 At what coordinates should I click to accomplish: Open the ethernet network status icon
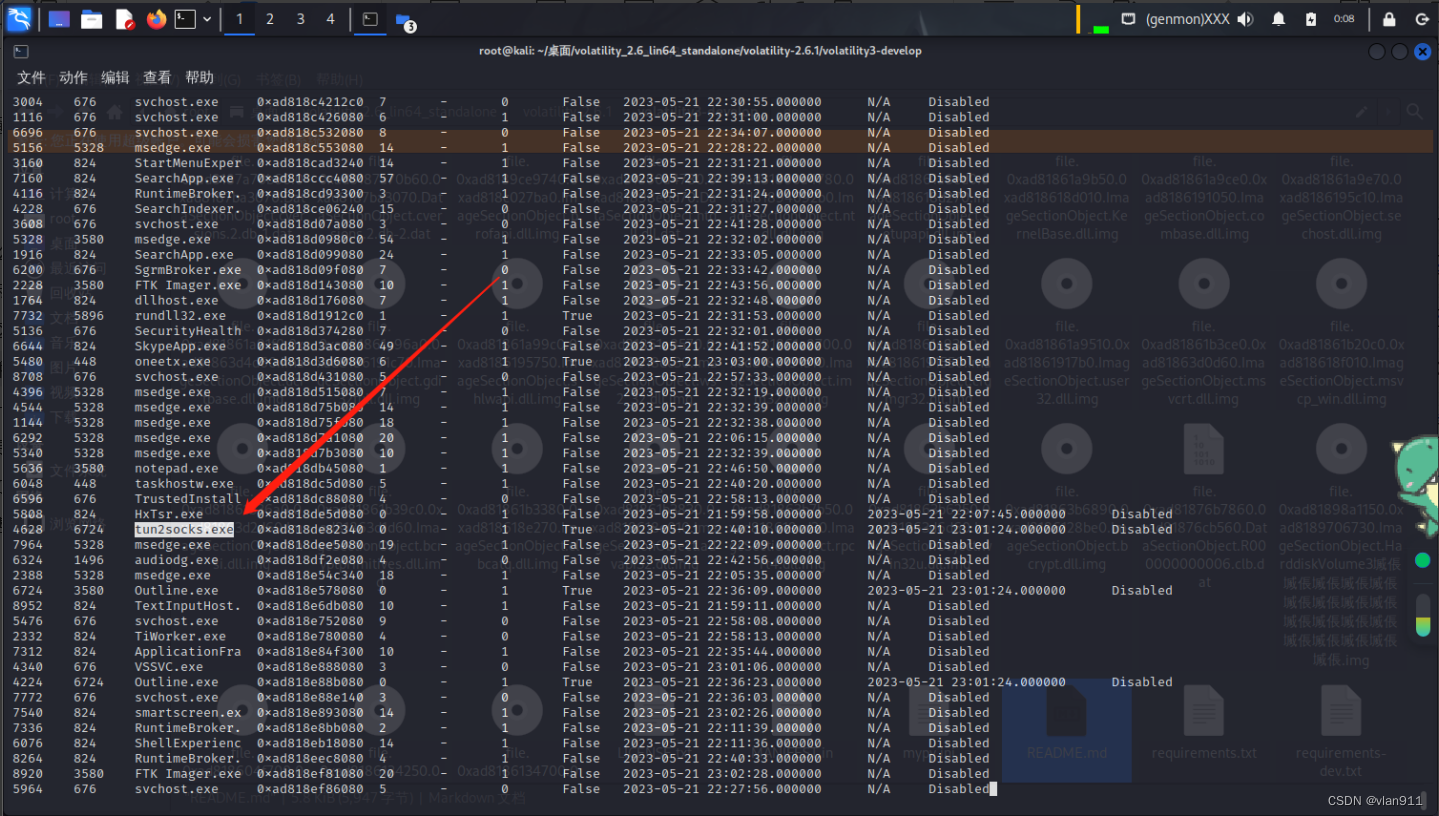pos(1128,19)
